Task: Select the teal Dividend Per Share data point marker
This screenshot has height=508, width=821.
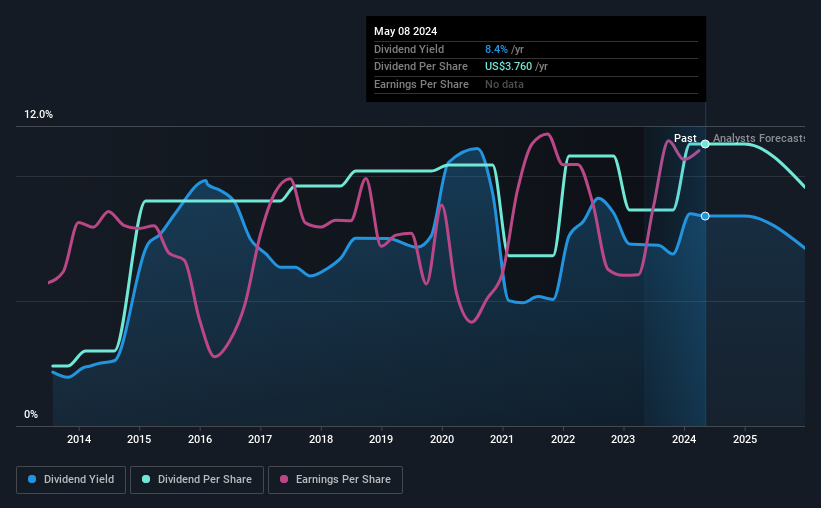Action: pyautogui.click(x=705, y=144)
